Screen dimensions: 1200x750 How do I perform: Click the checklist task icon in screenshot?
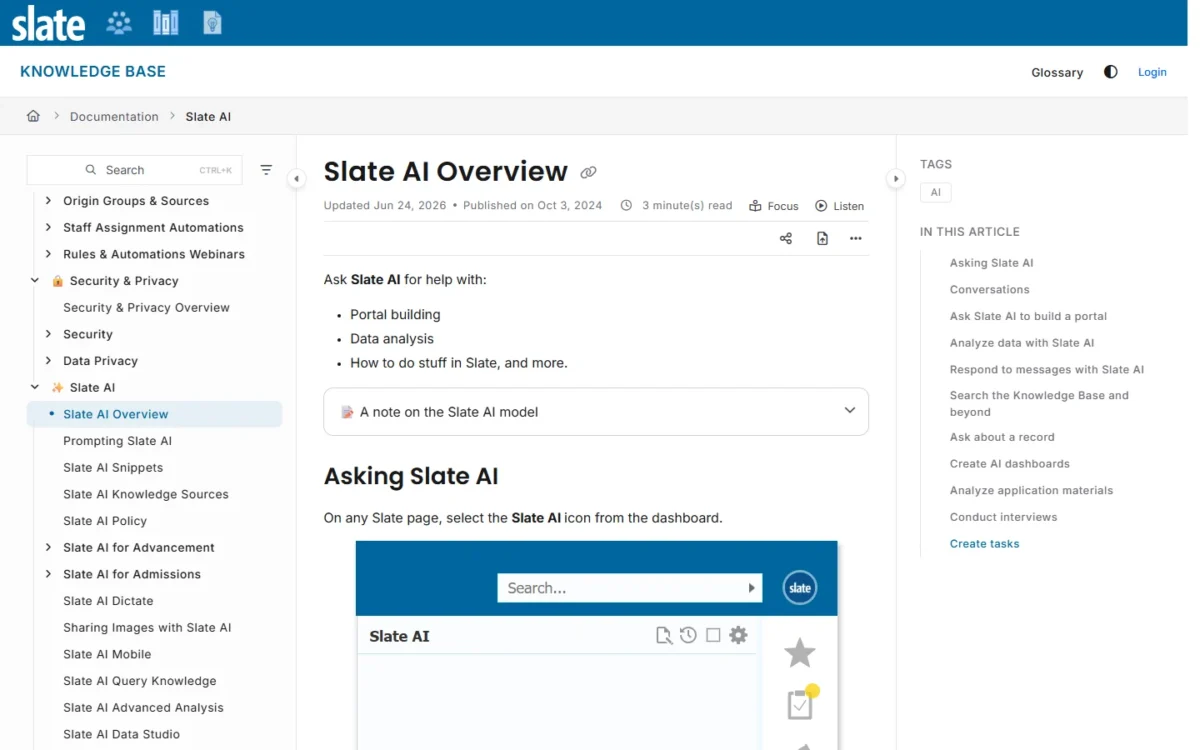click(x=801, y=703)
